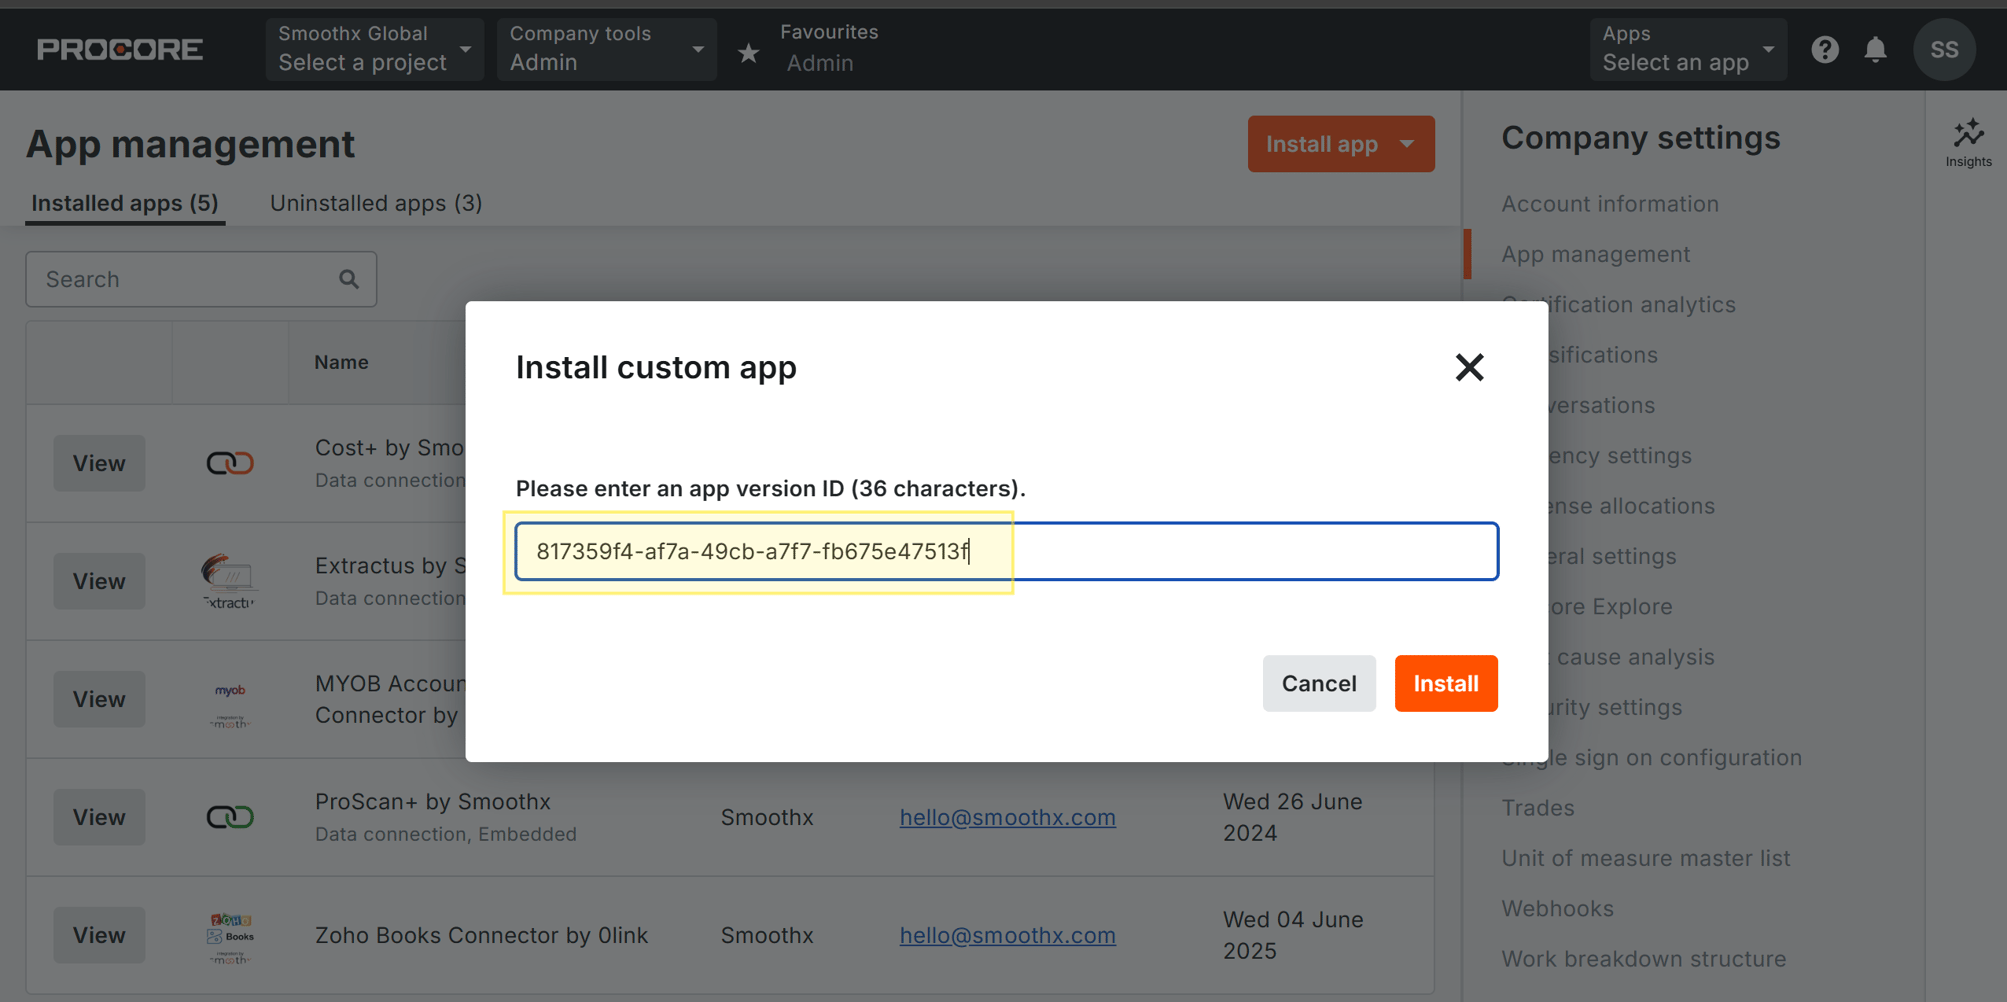Open Account information settings

tap(1610, 204)
